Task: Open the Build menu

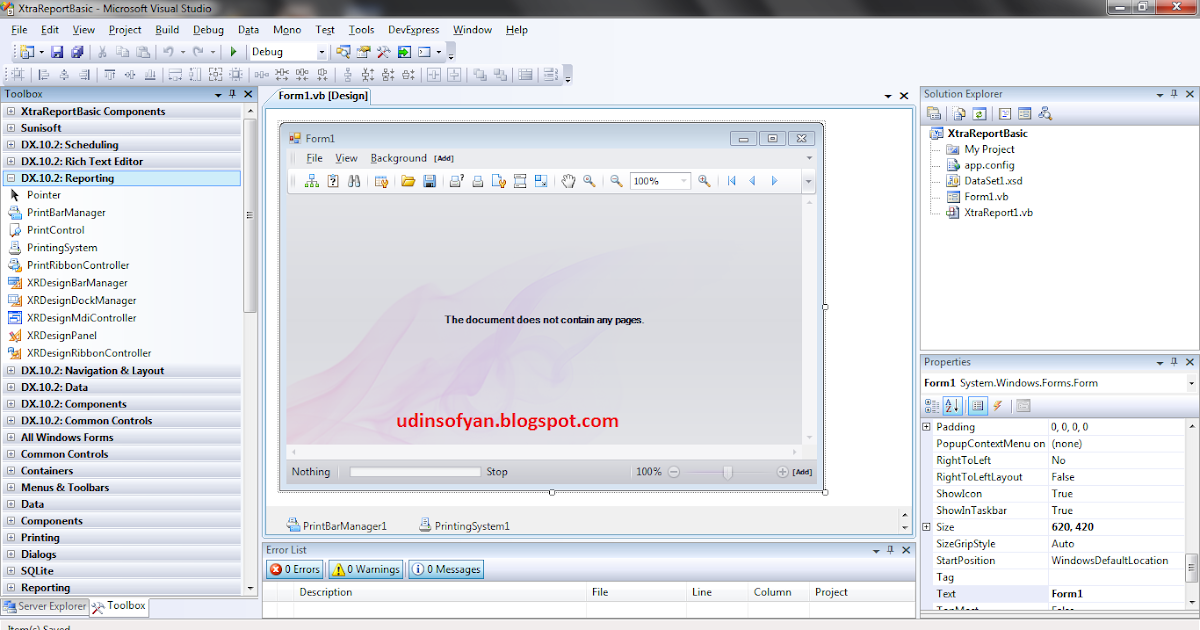Action: (x=167, y=30)
